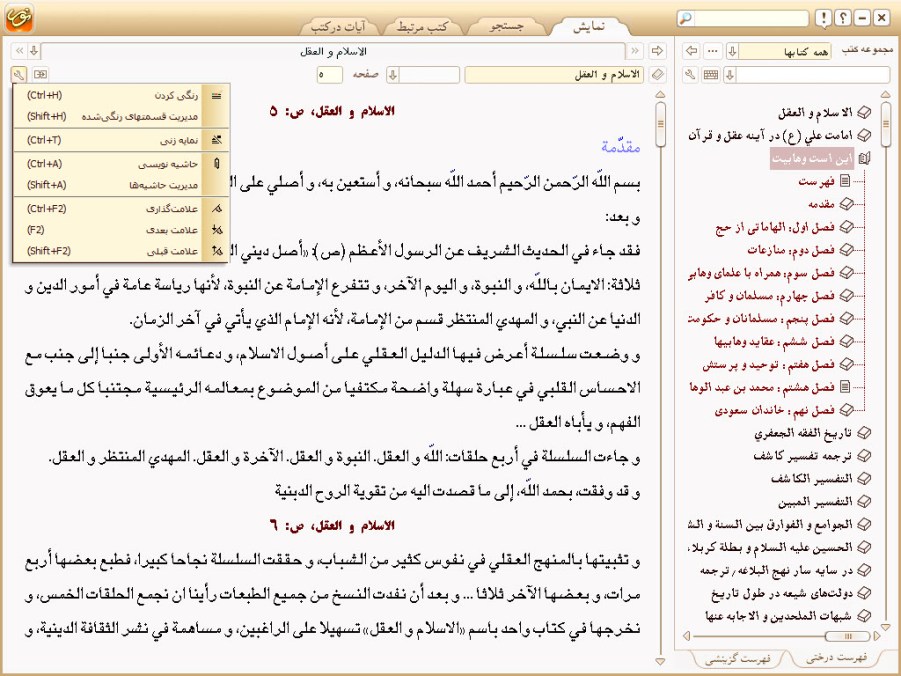
Task: Open فصل نهم: خاندان سعودی
Action: point(775,410)
